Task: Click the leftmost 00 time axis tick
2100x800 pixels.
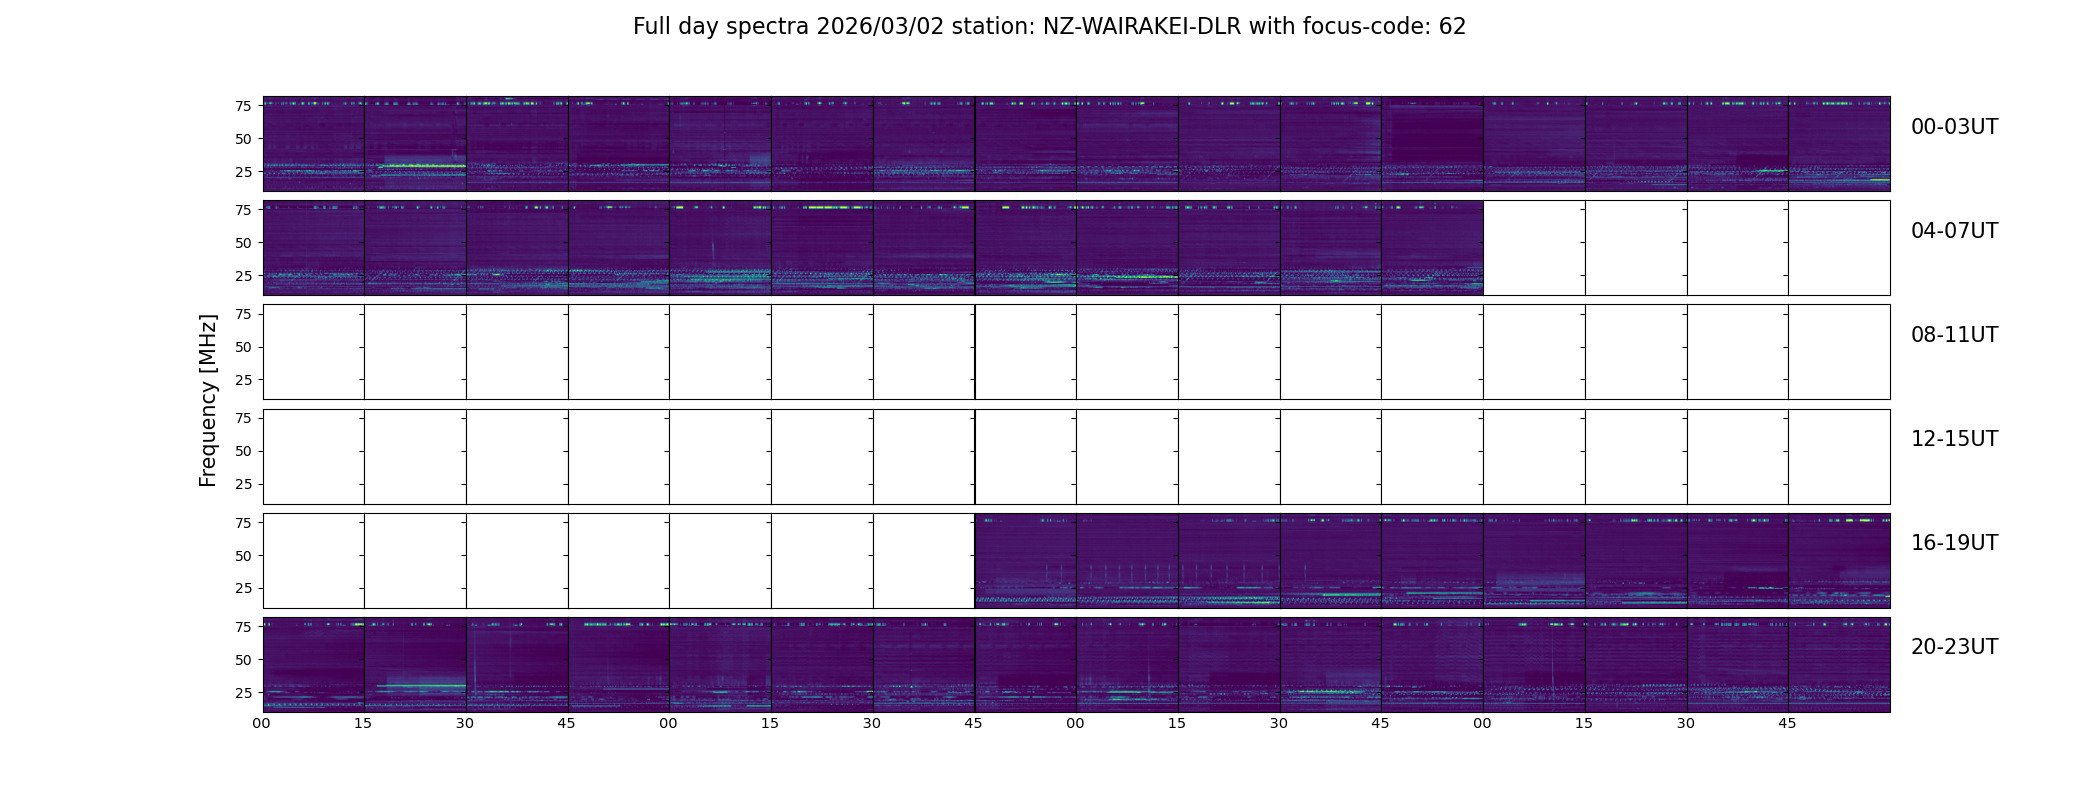Action: (x=262, y=724)
